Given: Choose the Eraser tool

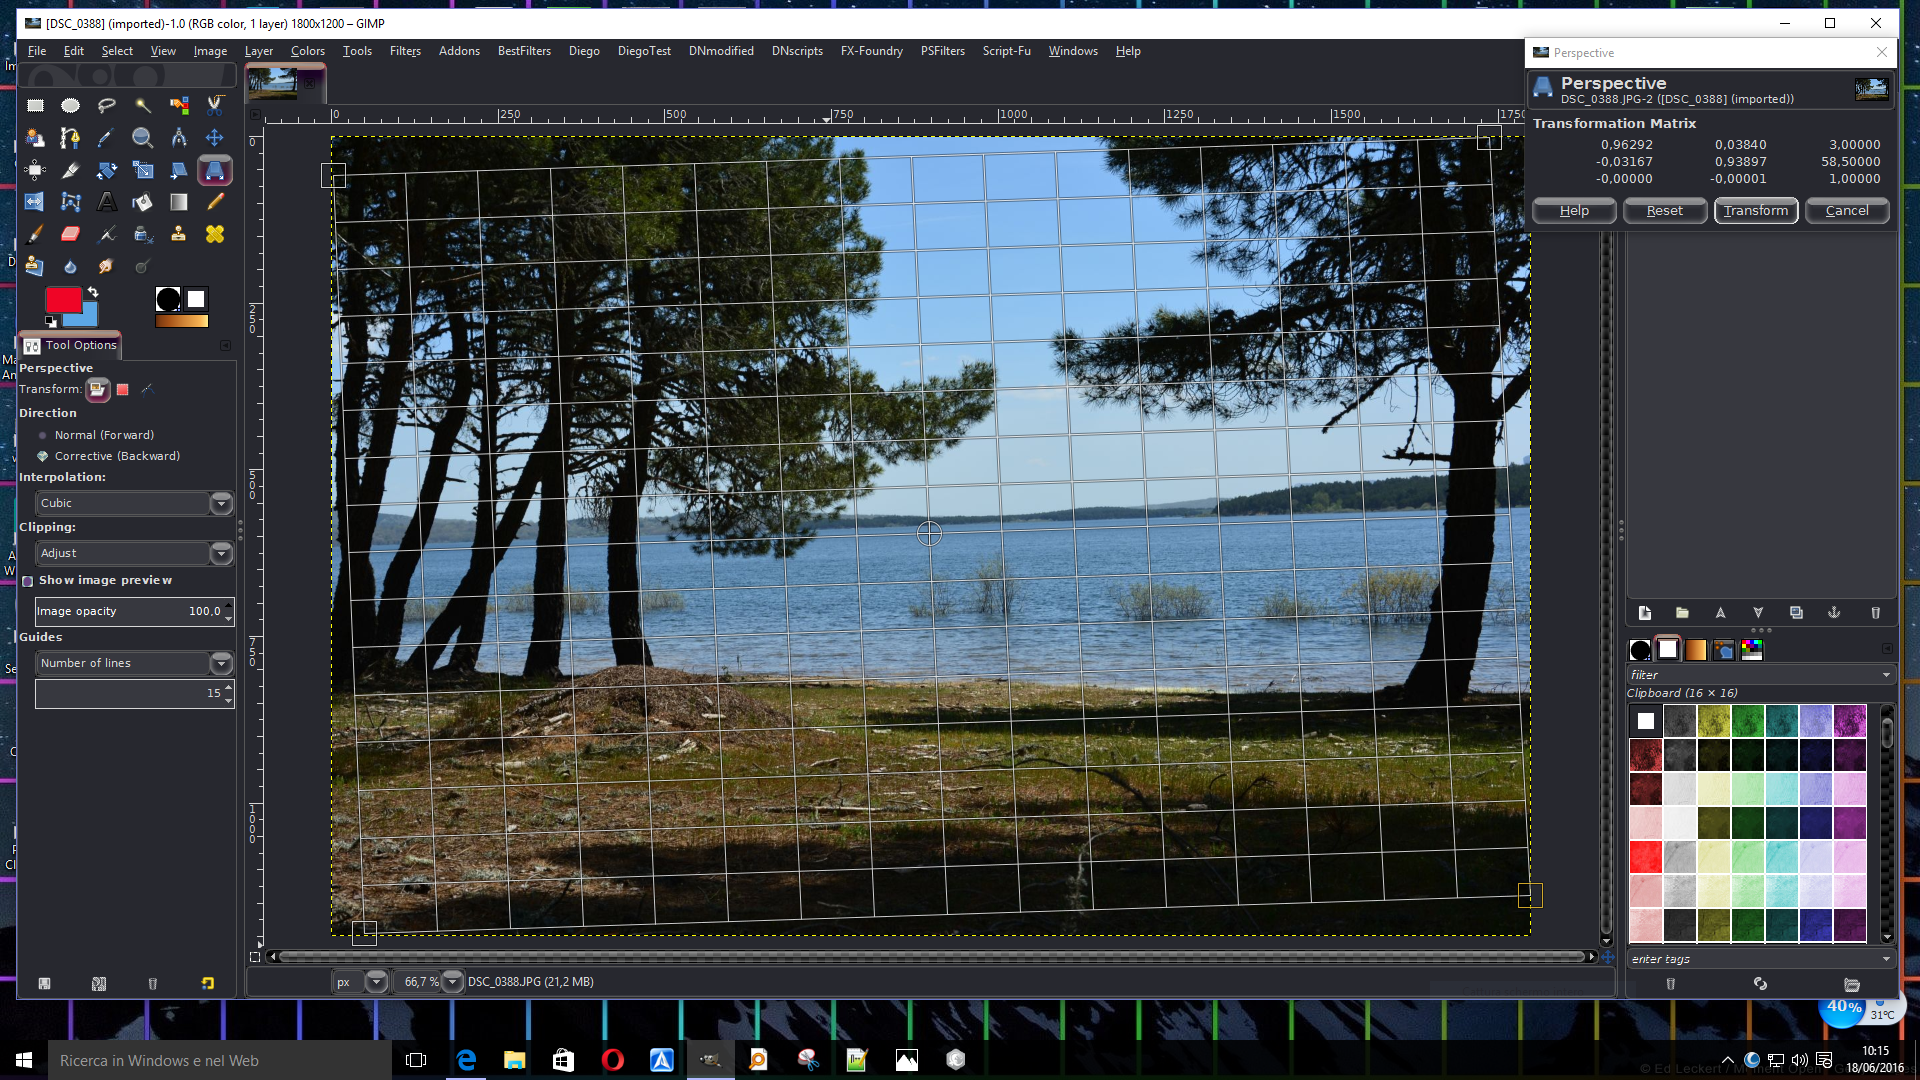Looking at the screenshot, I should pos(70,234).
